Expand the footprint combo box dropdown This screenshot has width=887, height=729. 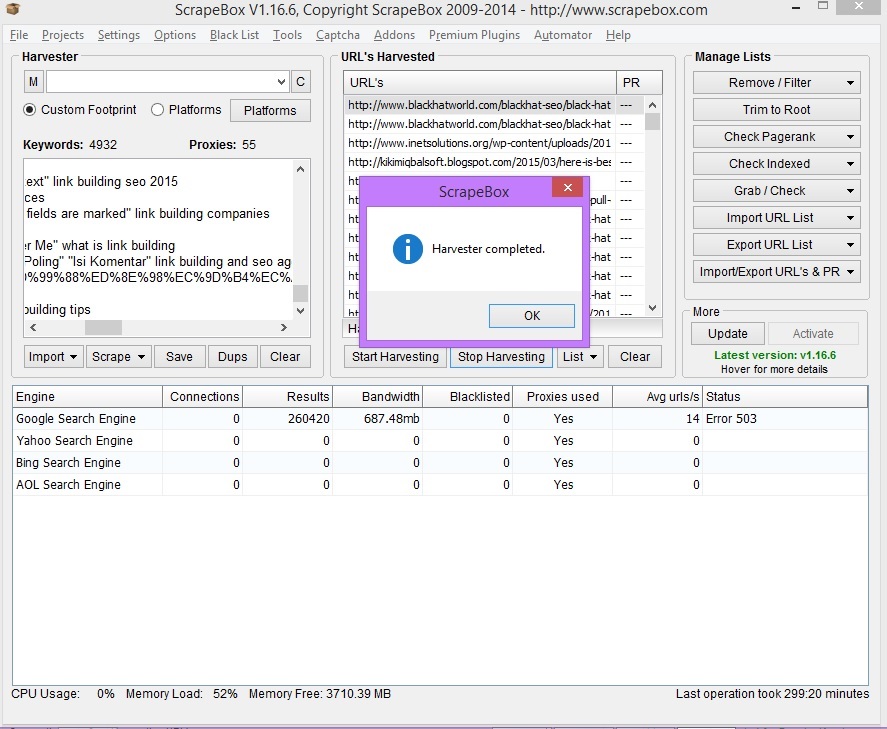click(x=281, y=82)
